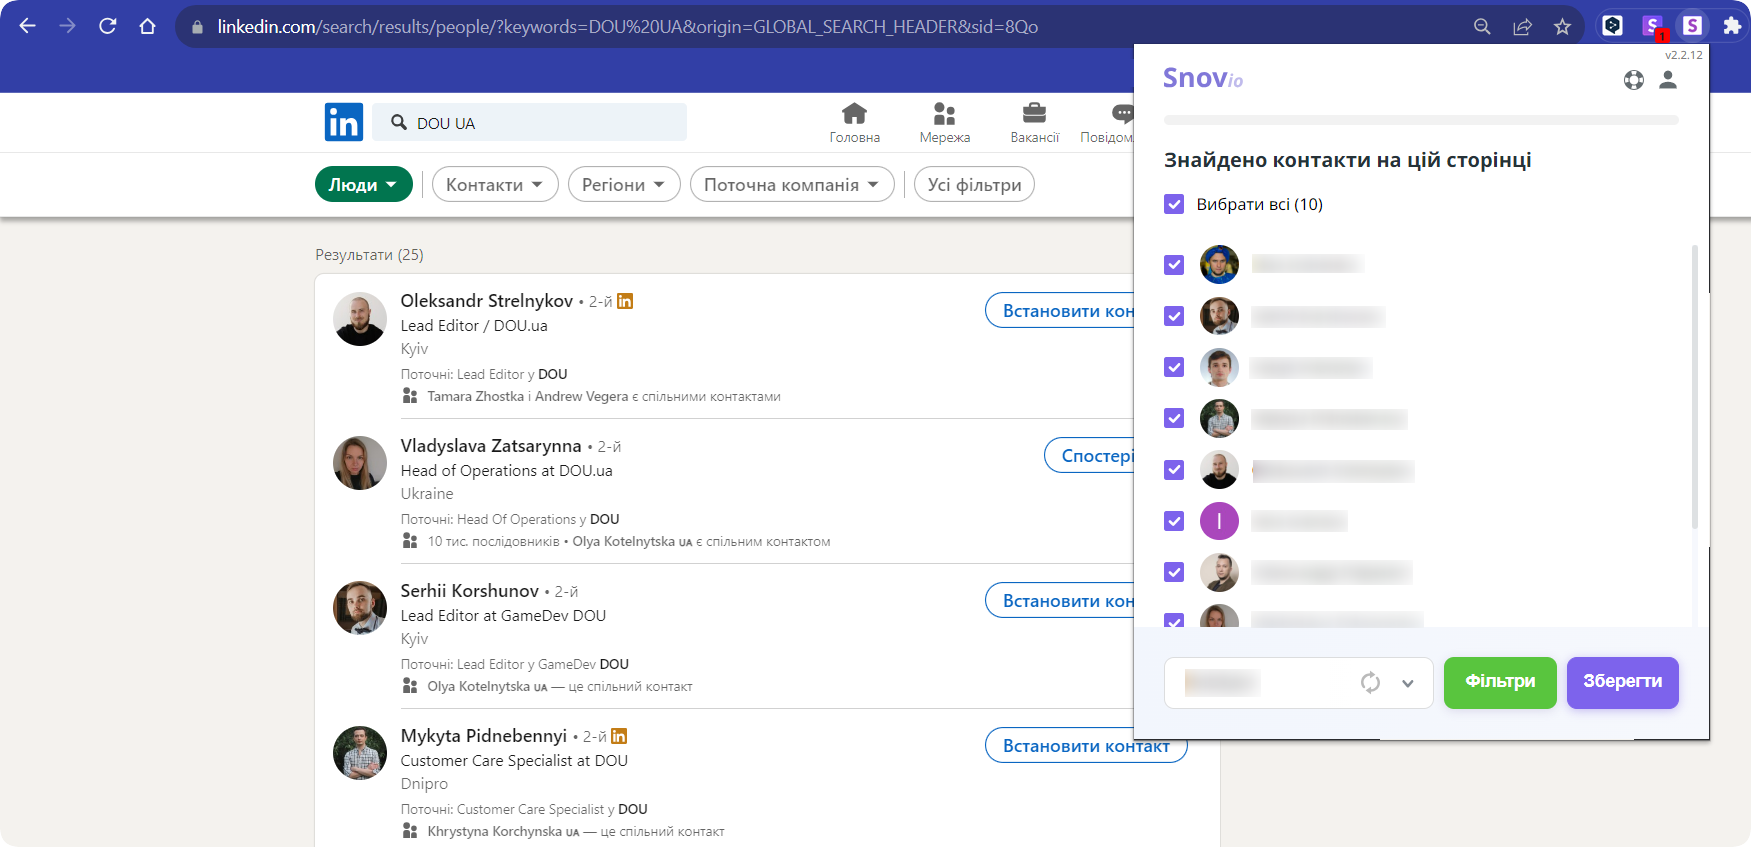Click the Snov.io contact list scrollbar

coord(1694,387)
